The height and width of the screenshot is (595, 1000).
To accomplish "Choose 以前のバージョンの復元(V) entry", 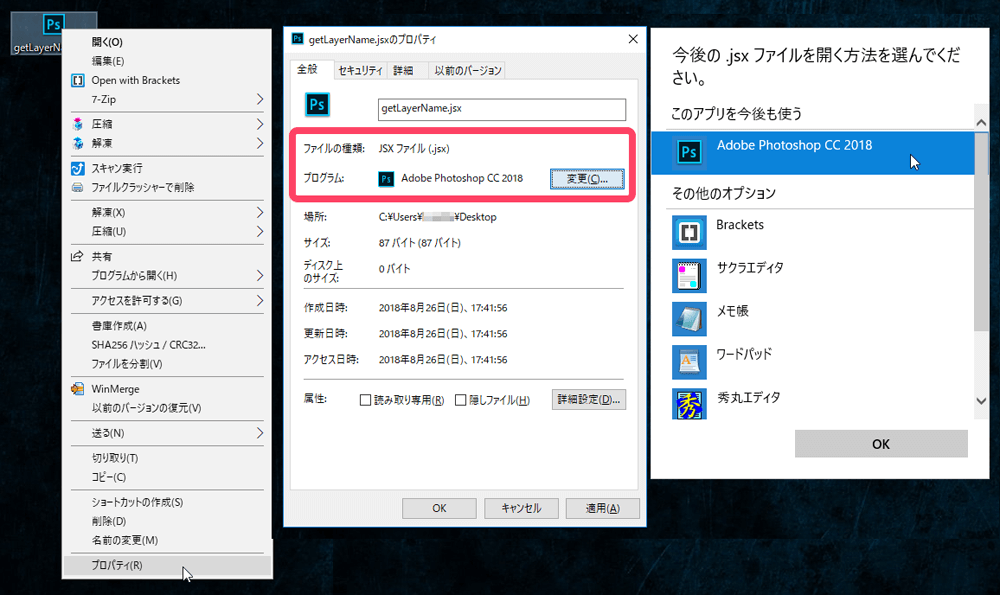I will click(x=167, y=408).
